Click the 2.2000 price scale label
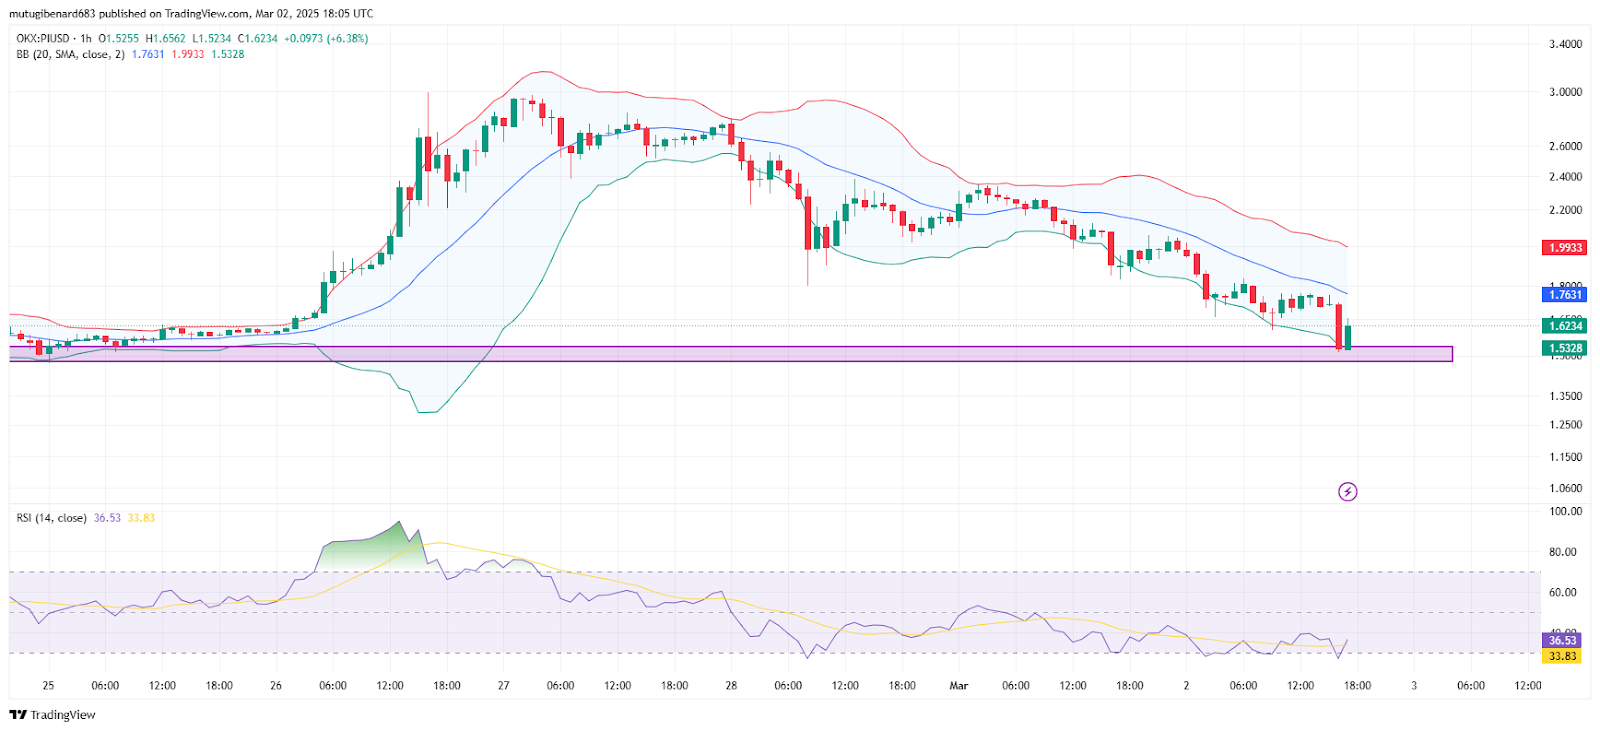1600x731 pixels. (x=1565, y=211)
